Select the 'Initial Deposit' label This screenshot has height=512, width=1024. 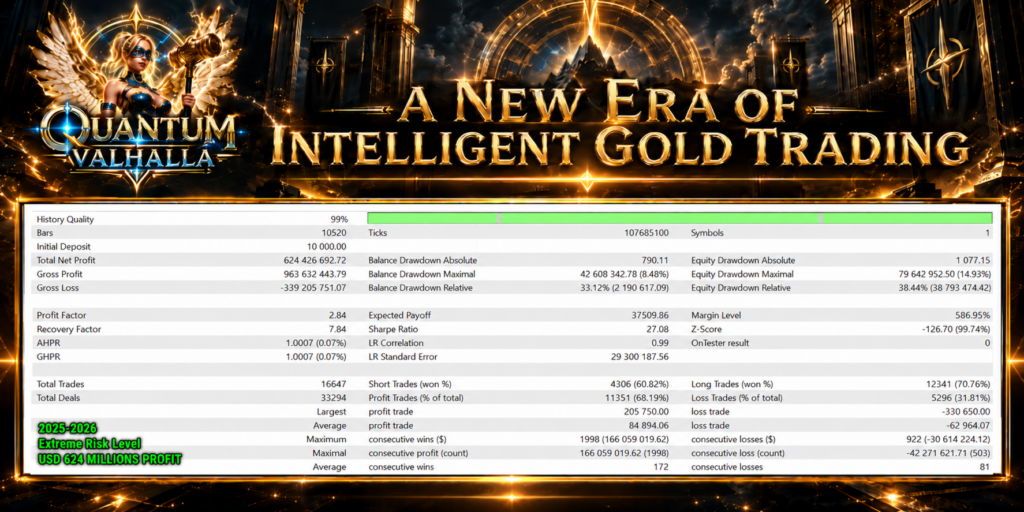tap(64, 247)
